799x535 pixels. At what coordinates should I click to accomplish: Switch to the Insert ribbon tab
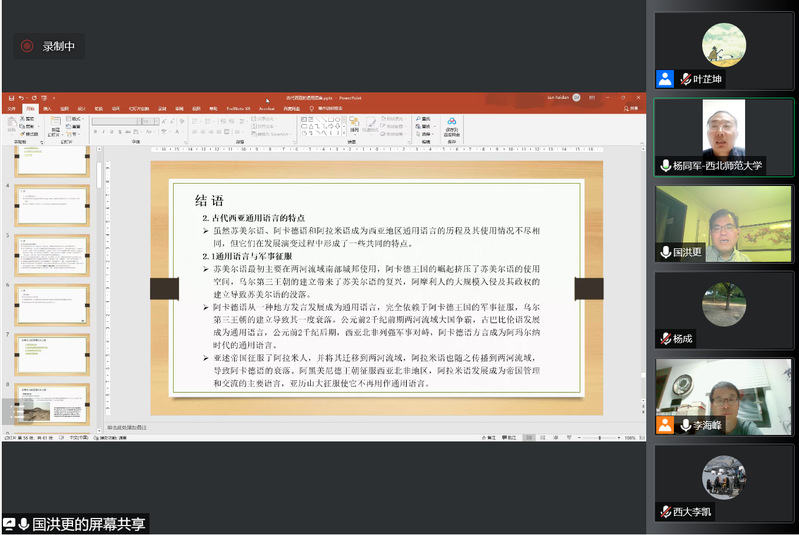(47, 108)
